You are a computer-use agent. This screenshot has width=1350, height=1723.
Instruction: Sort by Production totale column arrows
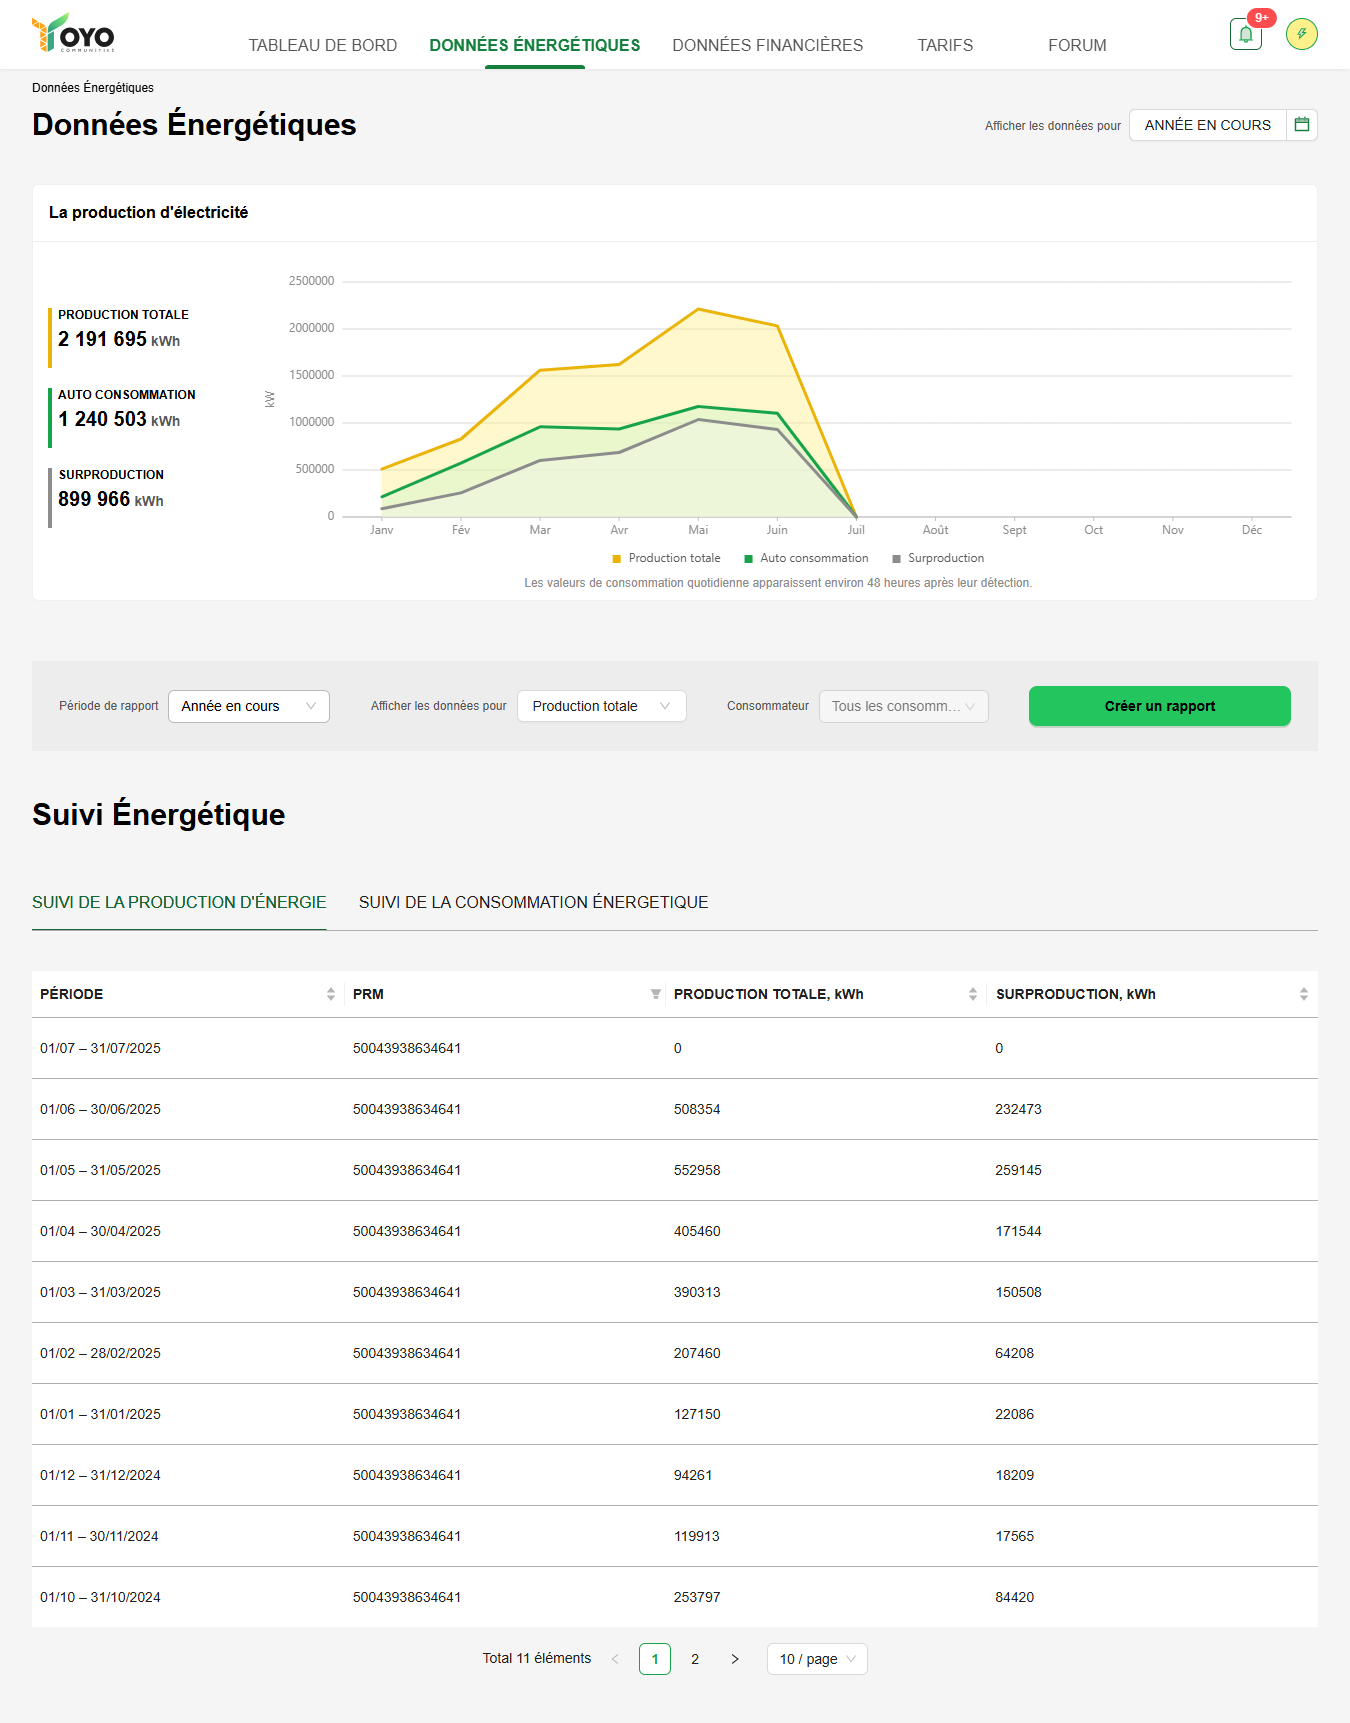tap(972, 994)
